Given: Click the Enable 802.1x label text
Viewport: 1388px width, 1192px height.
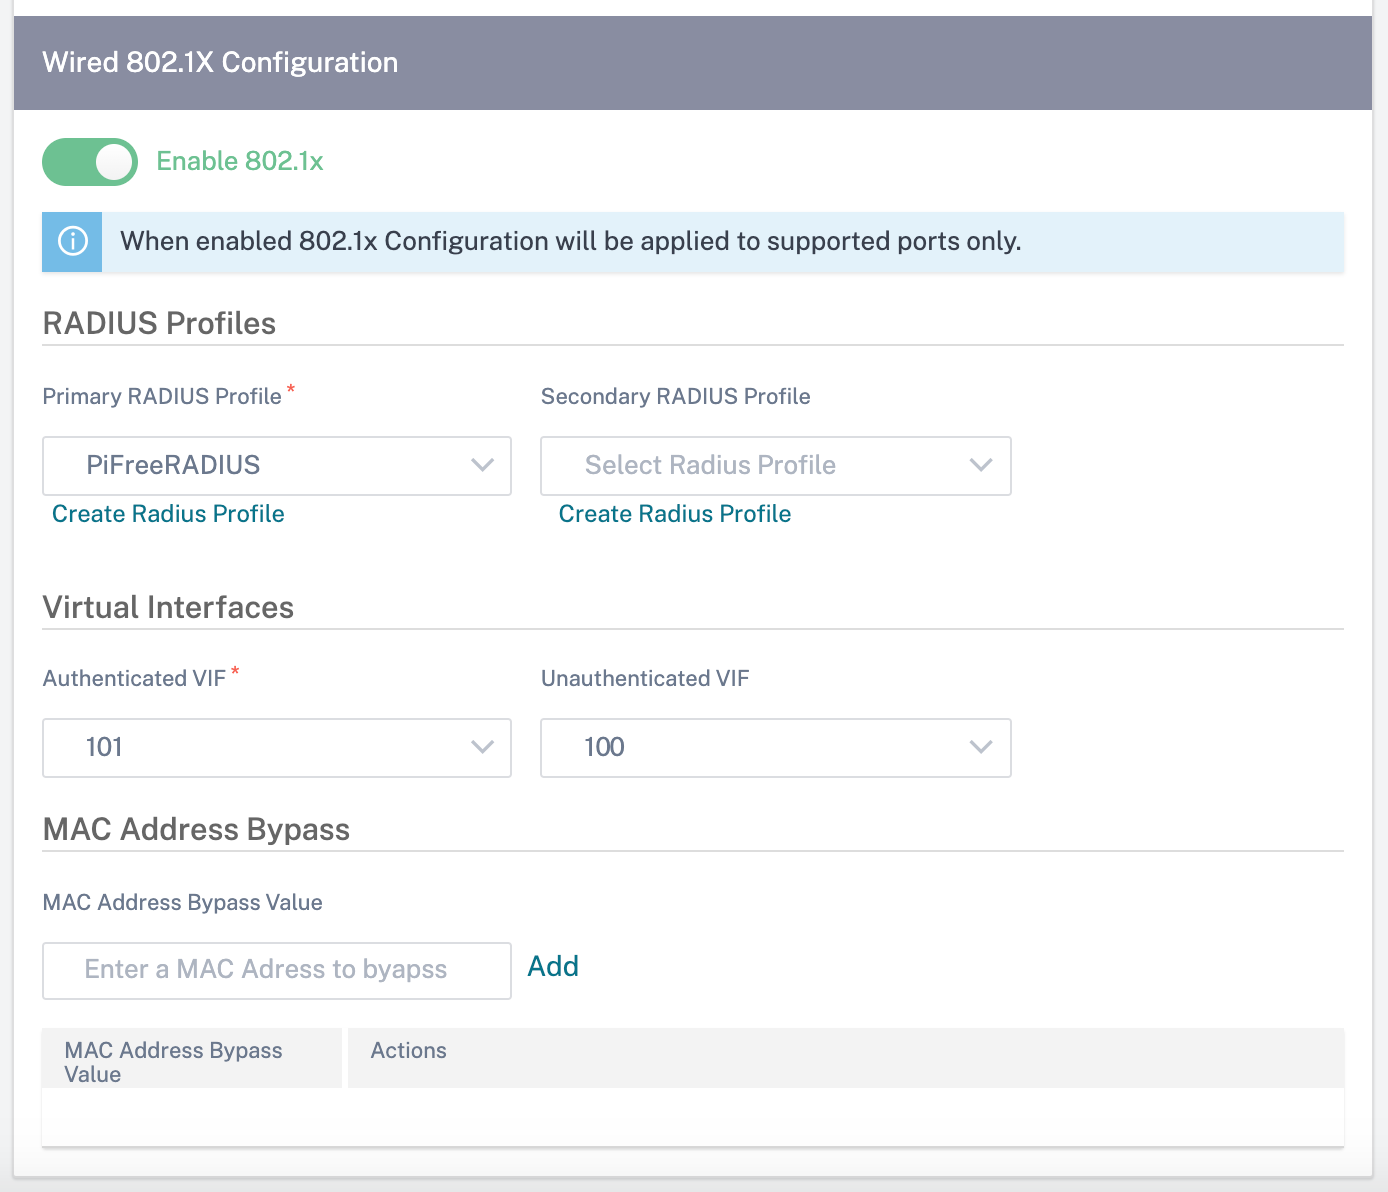Looking at the screenshot, I should point(240,161).
